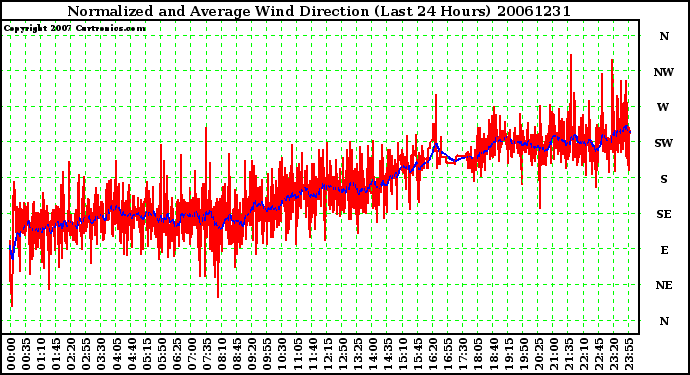Click the NW direction label

pos(664,72)
